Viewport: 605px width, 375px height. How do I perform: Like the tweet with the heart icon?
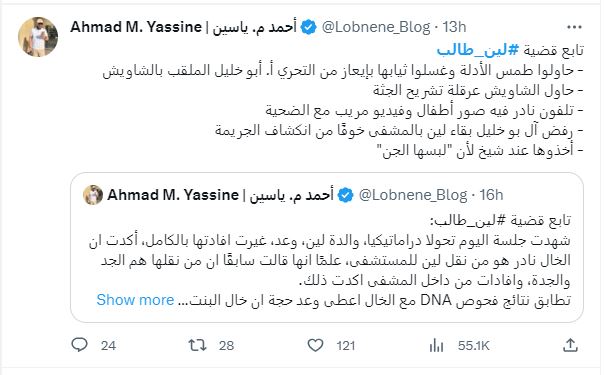pyautogui.click(x=315, y=345)
